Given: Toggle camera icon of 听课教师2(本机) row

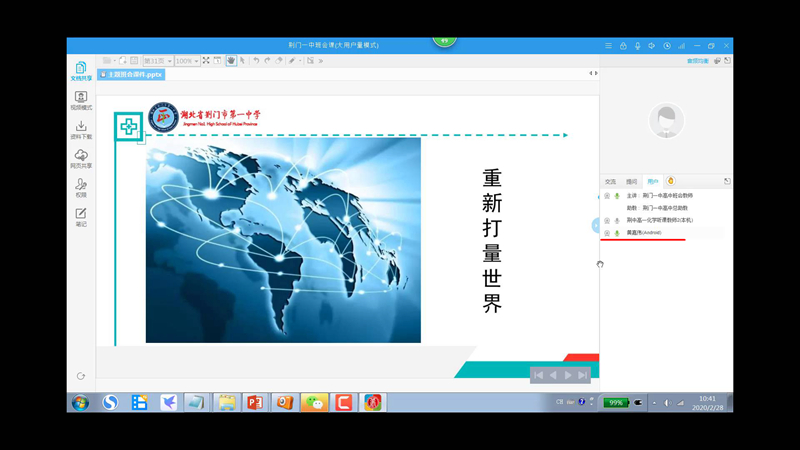Looking at the screenshot, I should click(x=607, y=220).
